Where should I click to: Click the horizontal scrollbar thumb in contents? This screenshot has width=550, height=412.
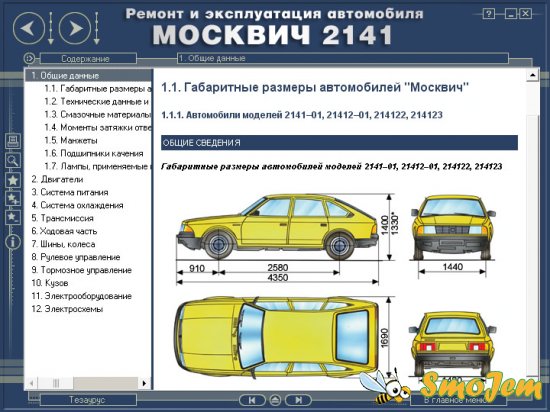pyautogui.click(x=55, y=383)
